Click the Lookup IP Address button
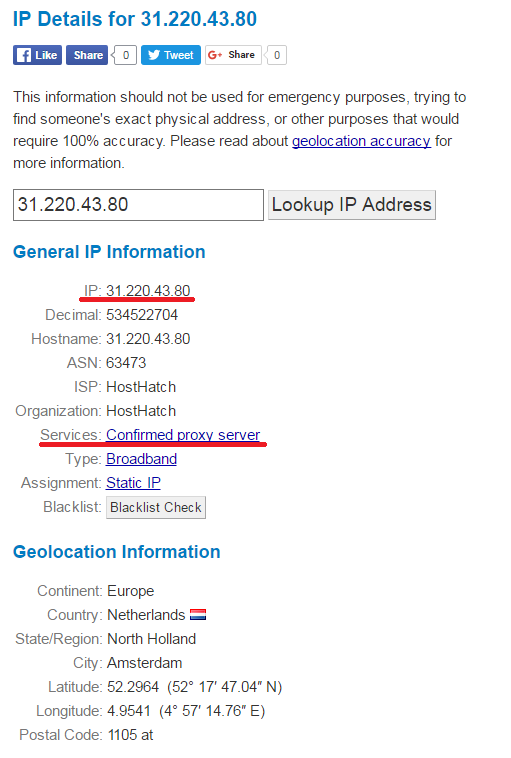 (352, 205)
